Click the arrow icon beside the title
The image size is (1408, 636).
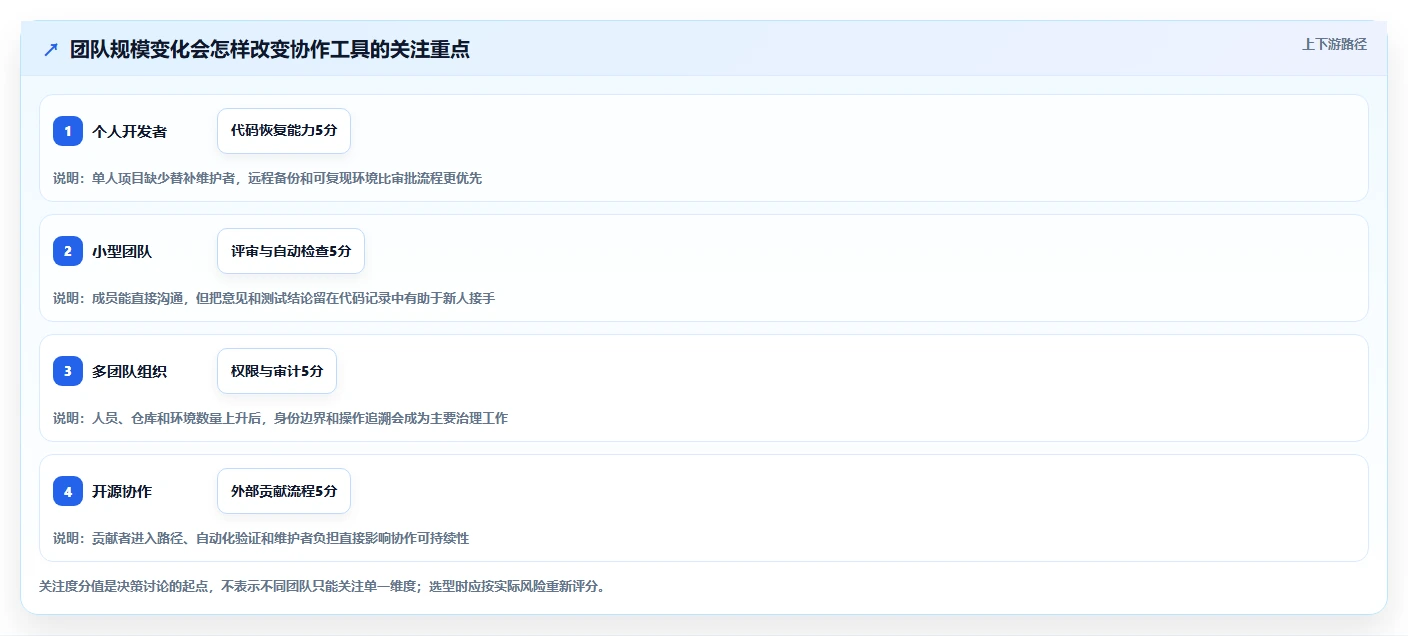click(51, 49)
